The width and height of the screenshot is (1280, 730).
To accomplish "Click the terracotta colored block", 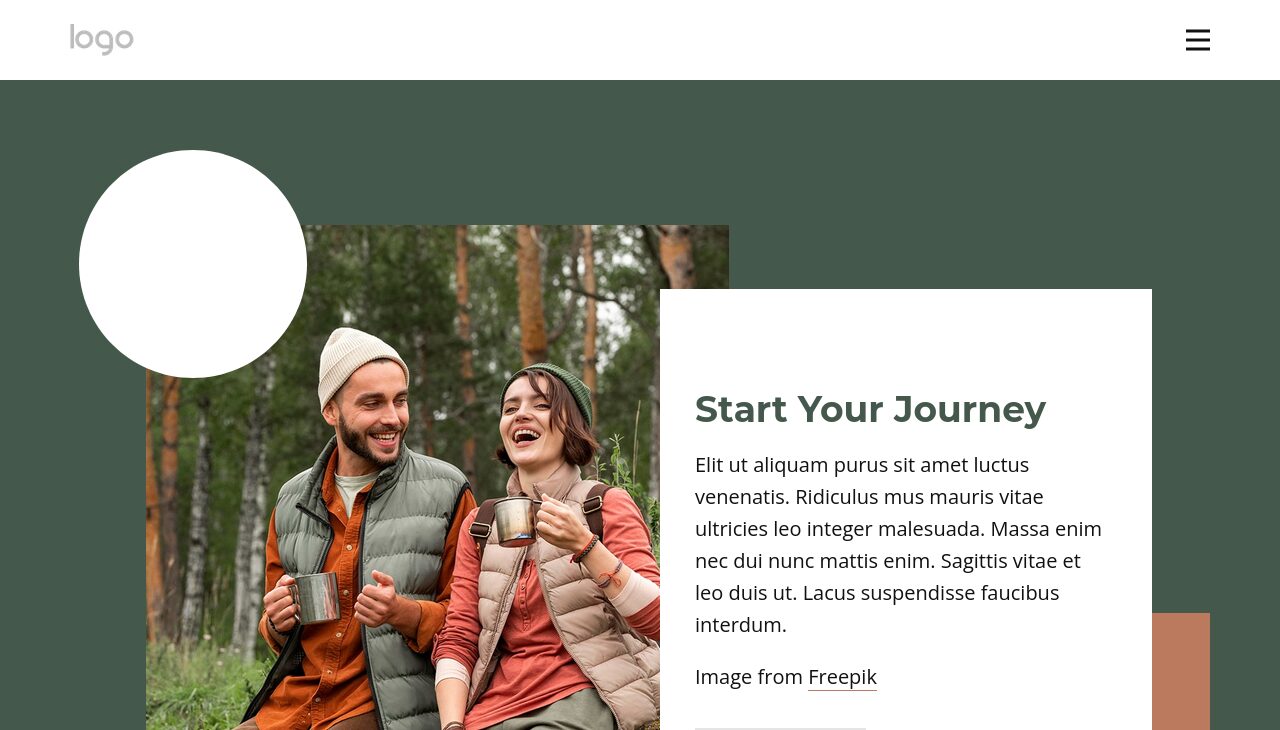I will (1181, 671).
